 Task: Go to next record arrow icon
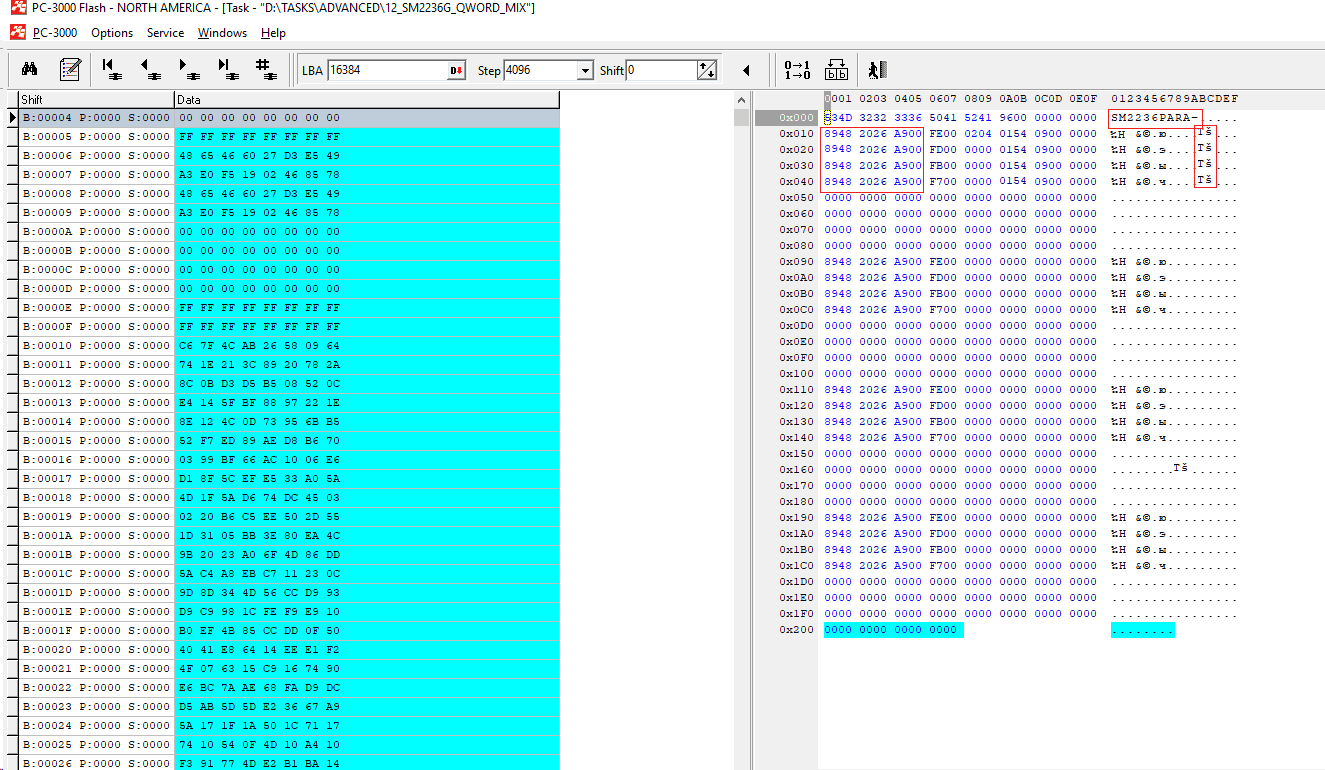pyautogui.click(x=188, y=70)
